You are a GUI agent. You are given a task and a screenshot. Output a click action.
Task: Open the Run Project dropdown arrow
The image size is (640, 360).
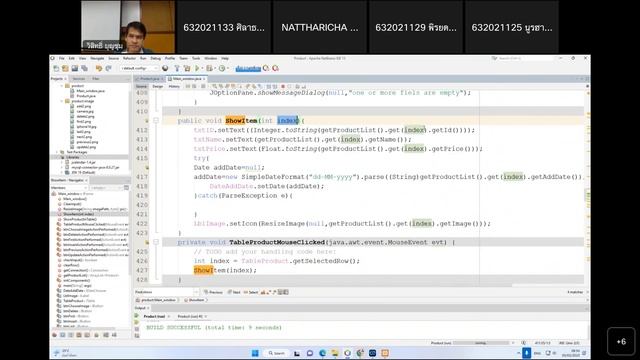click(x=202, y=68)
